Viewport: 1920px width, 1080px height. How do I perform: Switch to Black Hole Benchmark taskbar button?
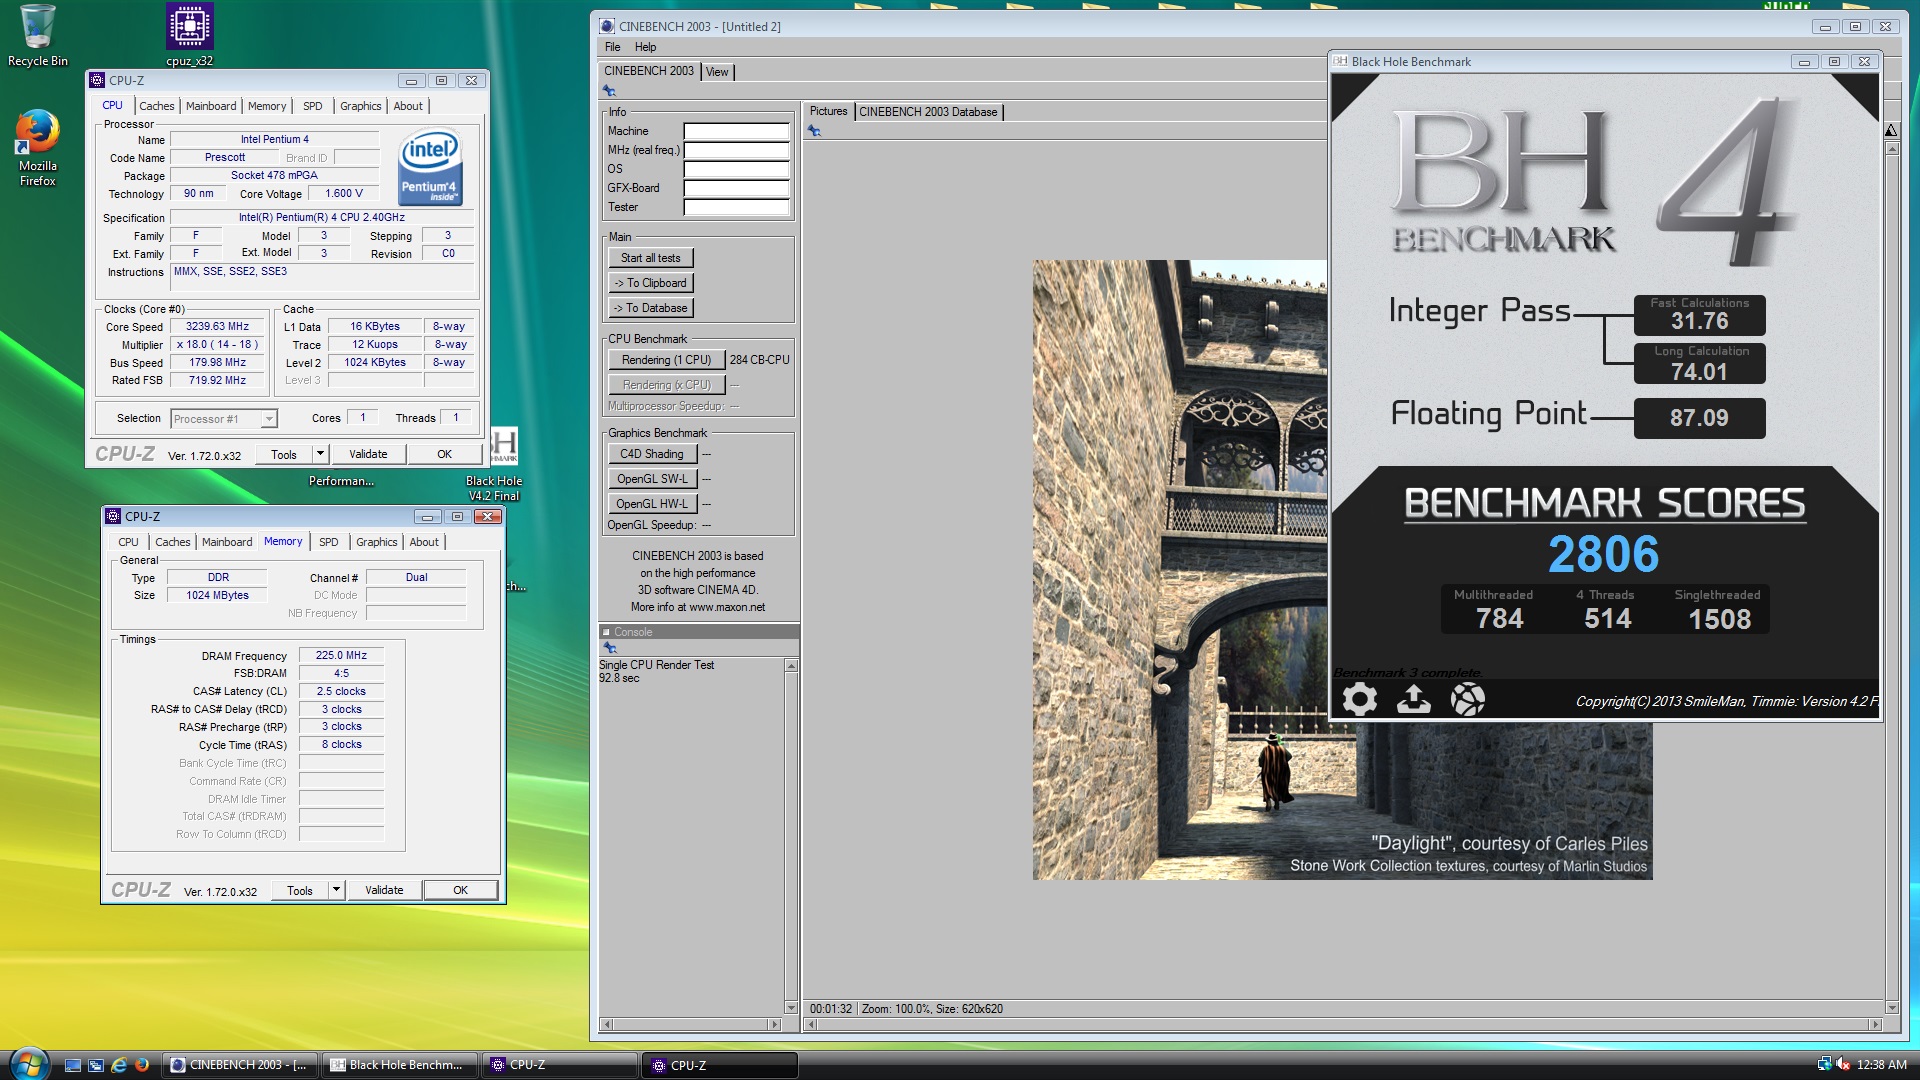399,1065
